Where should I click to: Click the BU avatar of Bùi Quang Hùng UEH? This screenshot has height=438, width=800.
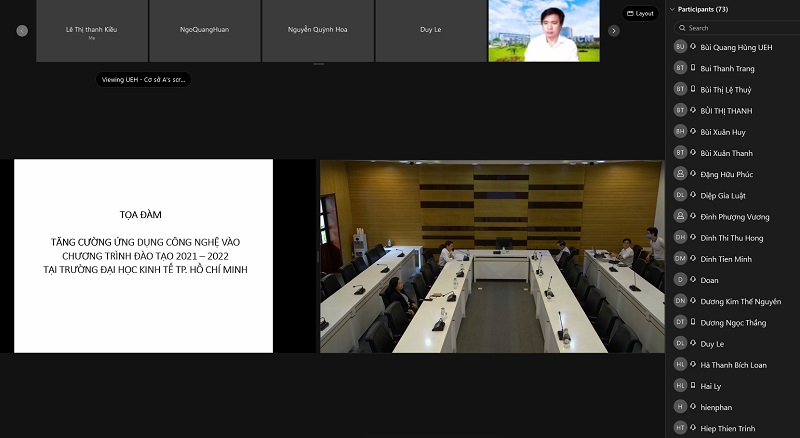680,46
